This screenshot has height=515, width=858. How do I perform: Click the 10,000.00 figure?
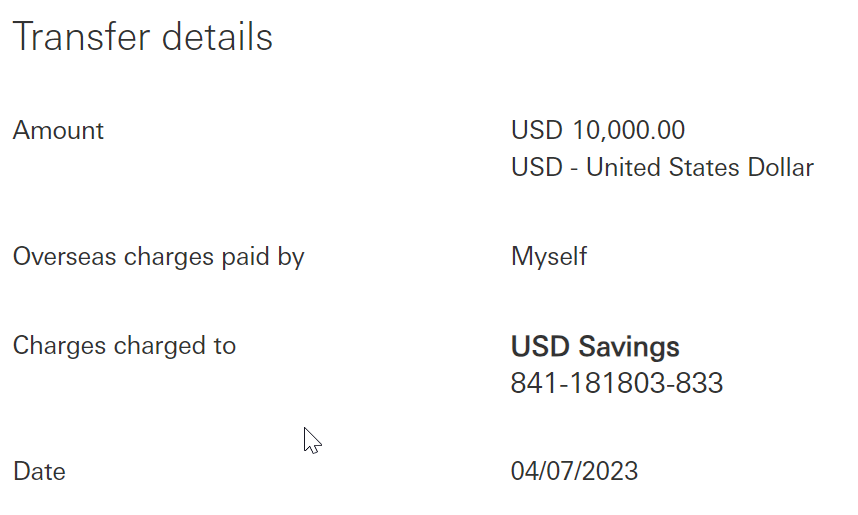tap(629, 130)
